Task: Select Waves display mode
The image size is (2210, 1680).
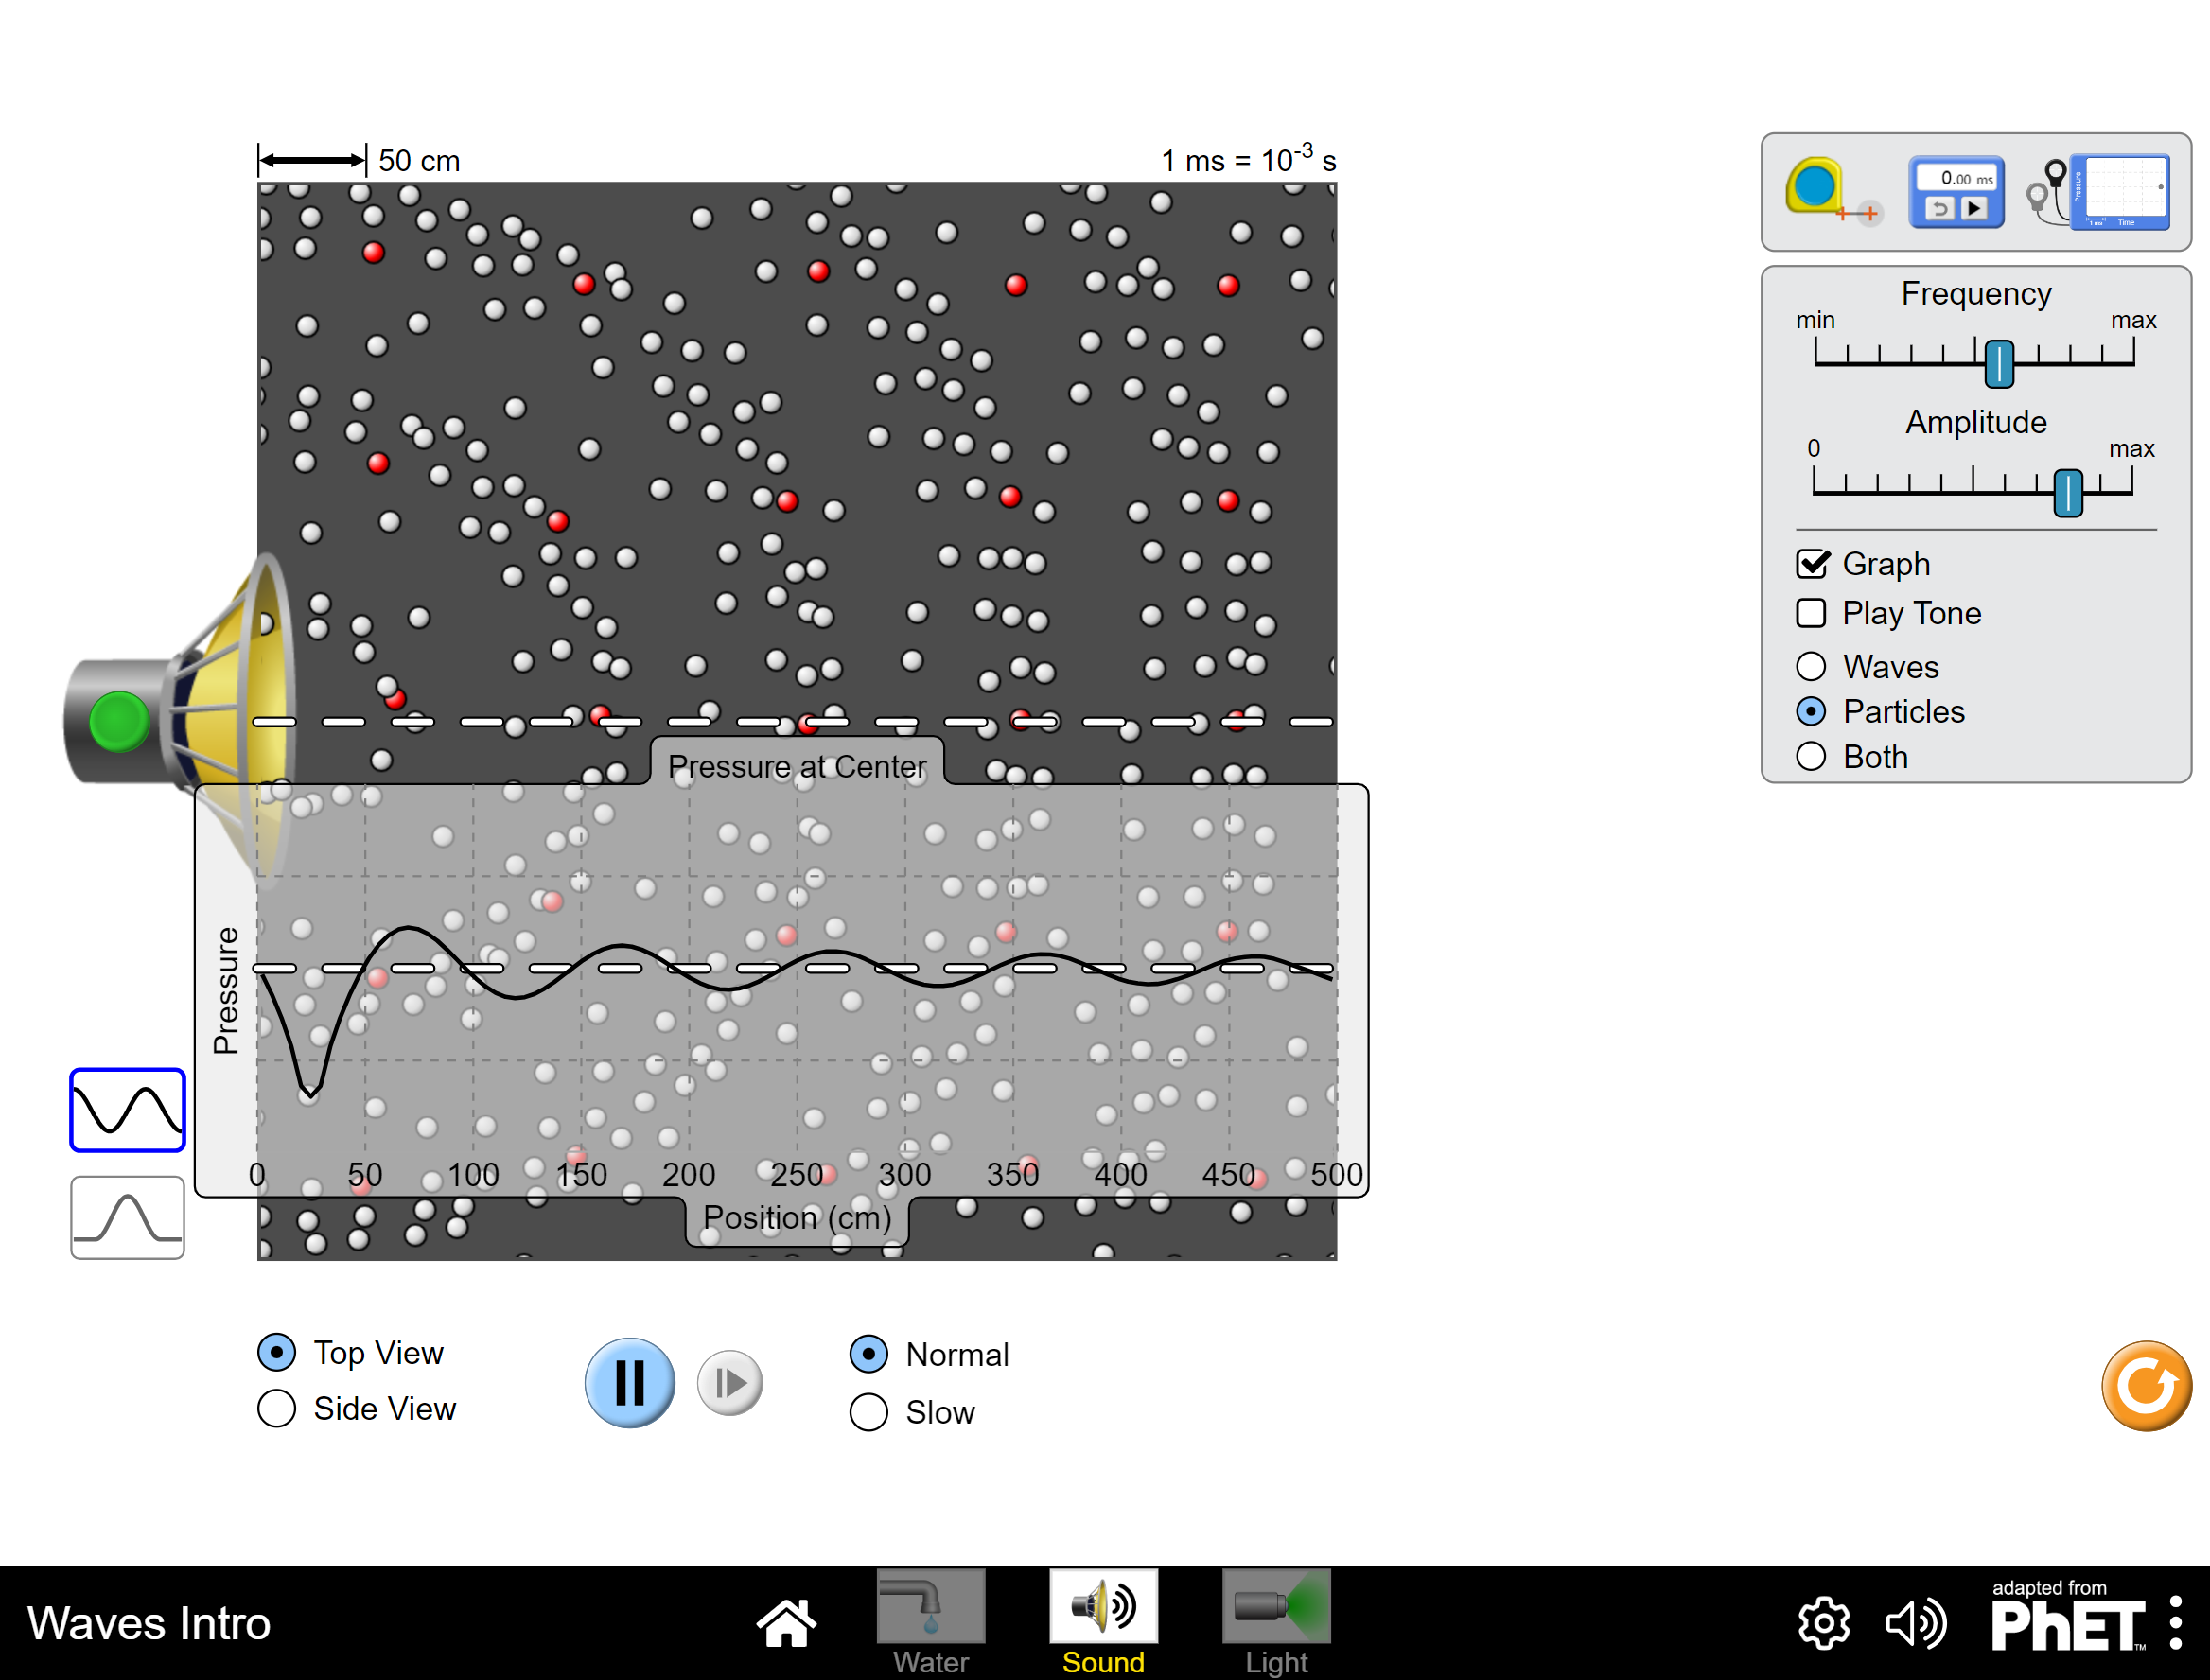Action: 1811,666
